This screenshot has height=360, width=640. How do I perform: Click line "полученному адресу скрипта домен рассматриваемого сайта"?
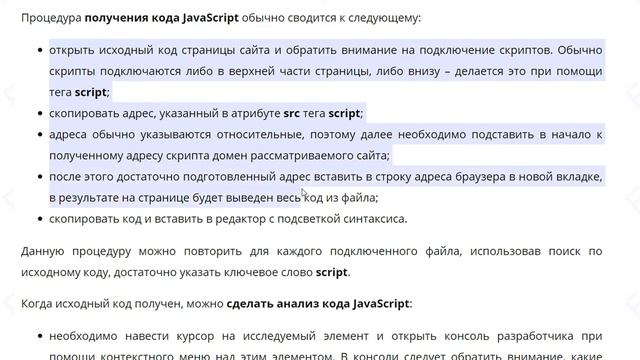pyautogui.click(x=220, y=156)
